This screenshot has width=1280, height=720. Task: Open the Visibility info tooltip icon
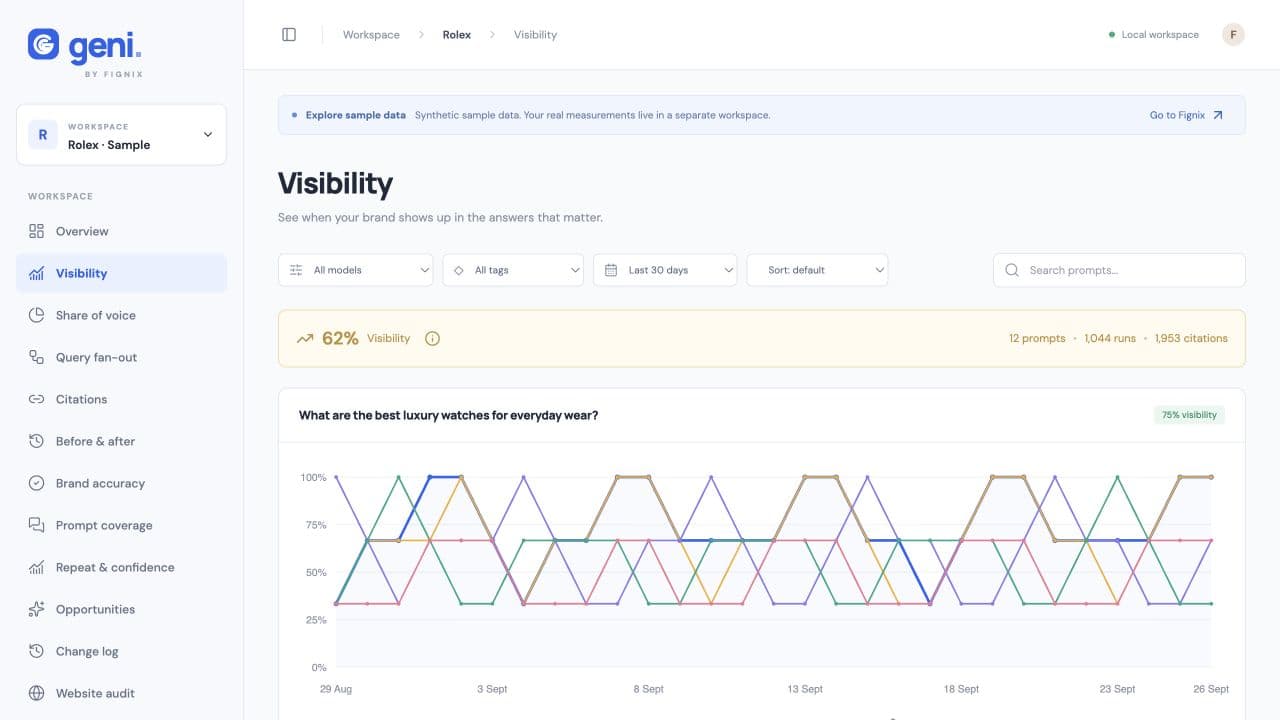pos(432,339)
